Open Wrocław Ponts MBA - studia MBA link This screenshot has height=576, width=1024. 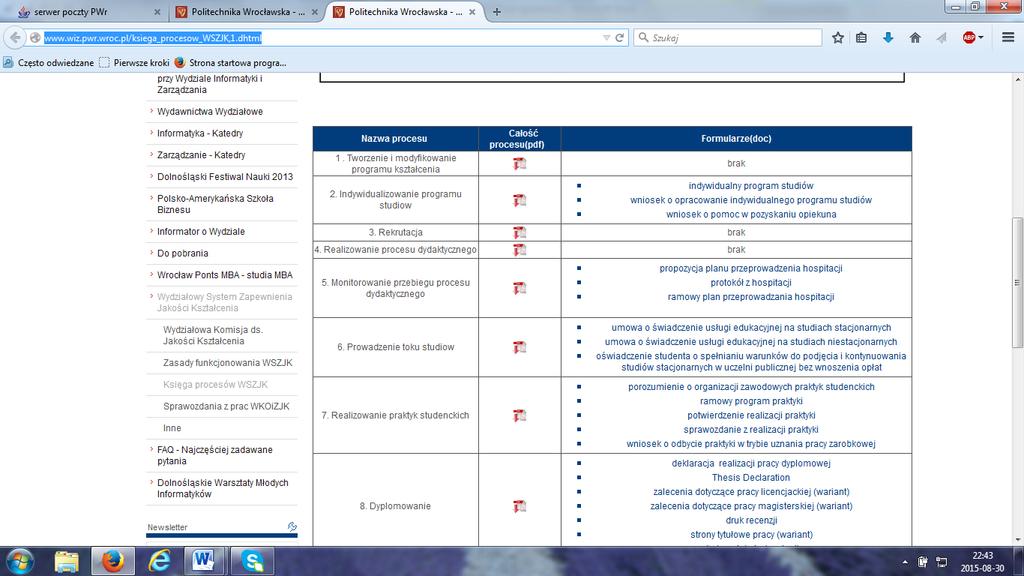point(225,275)
